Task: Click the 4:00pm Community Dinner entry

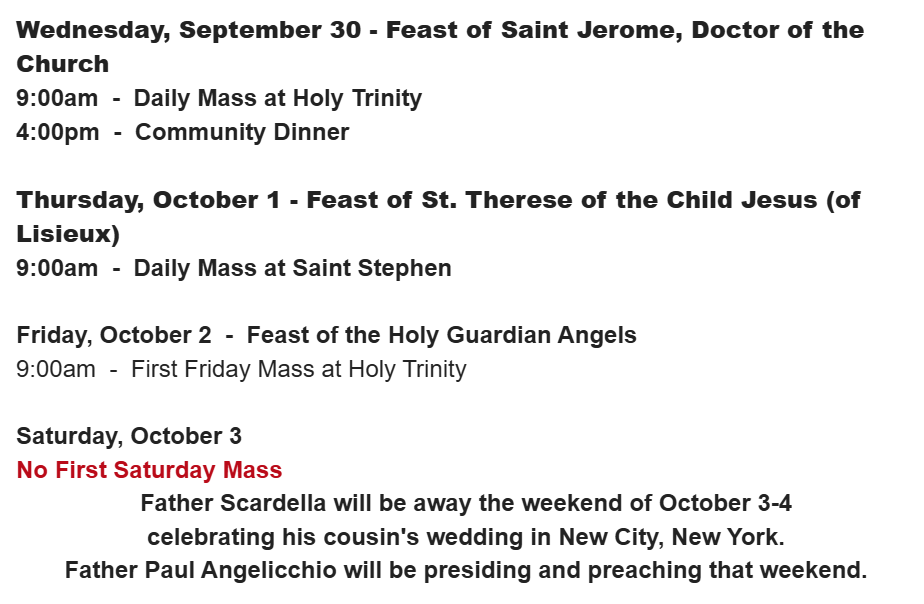Action: click(183, 132)
